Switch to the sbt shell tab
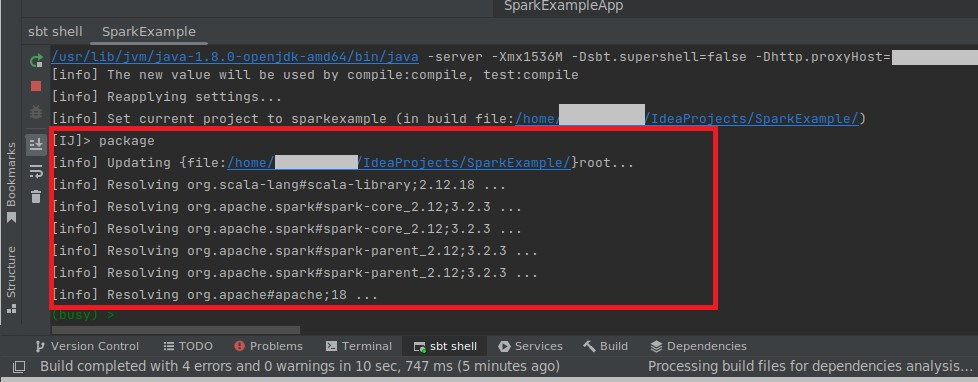 click(x=55, y=31)
